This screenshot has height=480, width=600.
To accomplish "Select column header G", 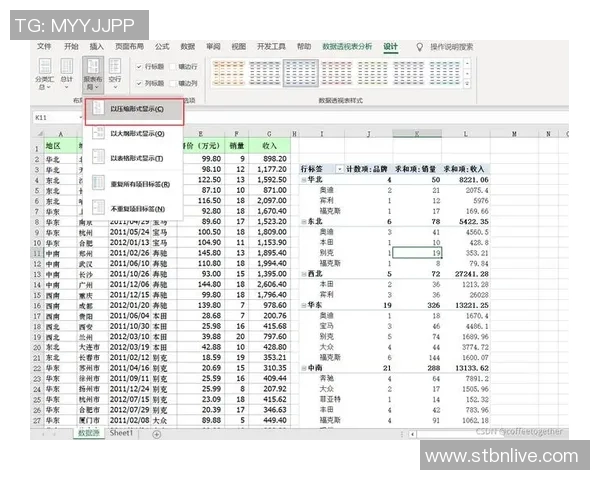I will (x=269, y=134).
